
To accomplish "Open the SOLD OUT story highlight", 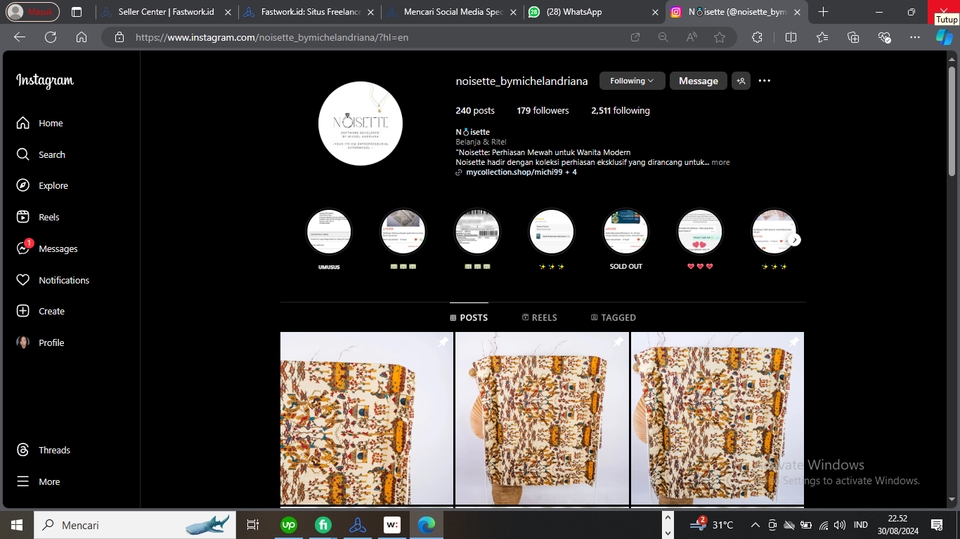I will (626, 232).
